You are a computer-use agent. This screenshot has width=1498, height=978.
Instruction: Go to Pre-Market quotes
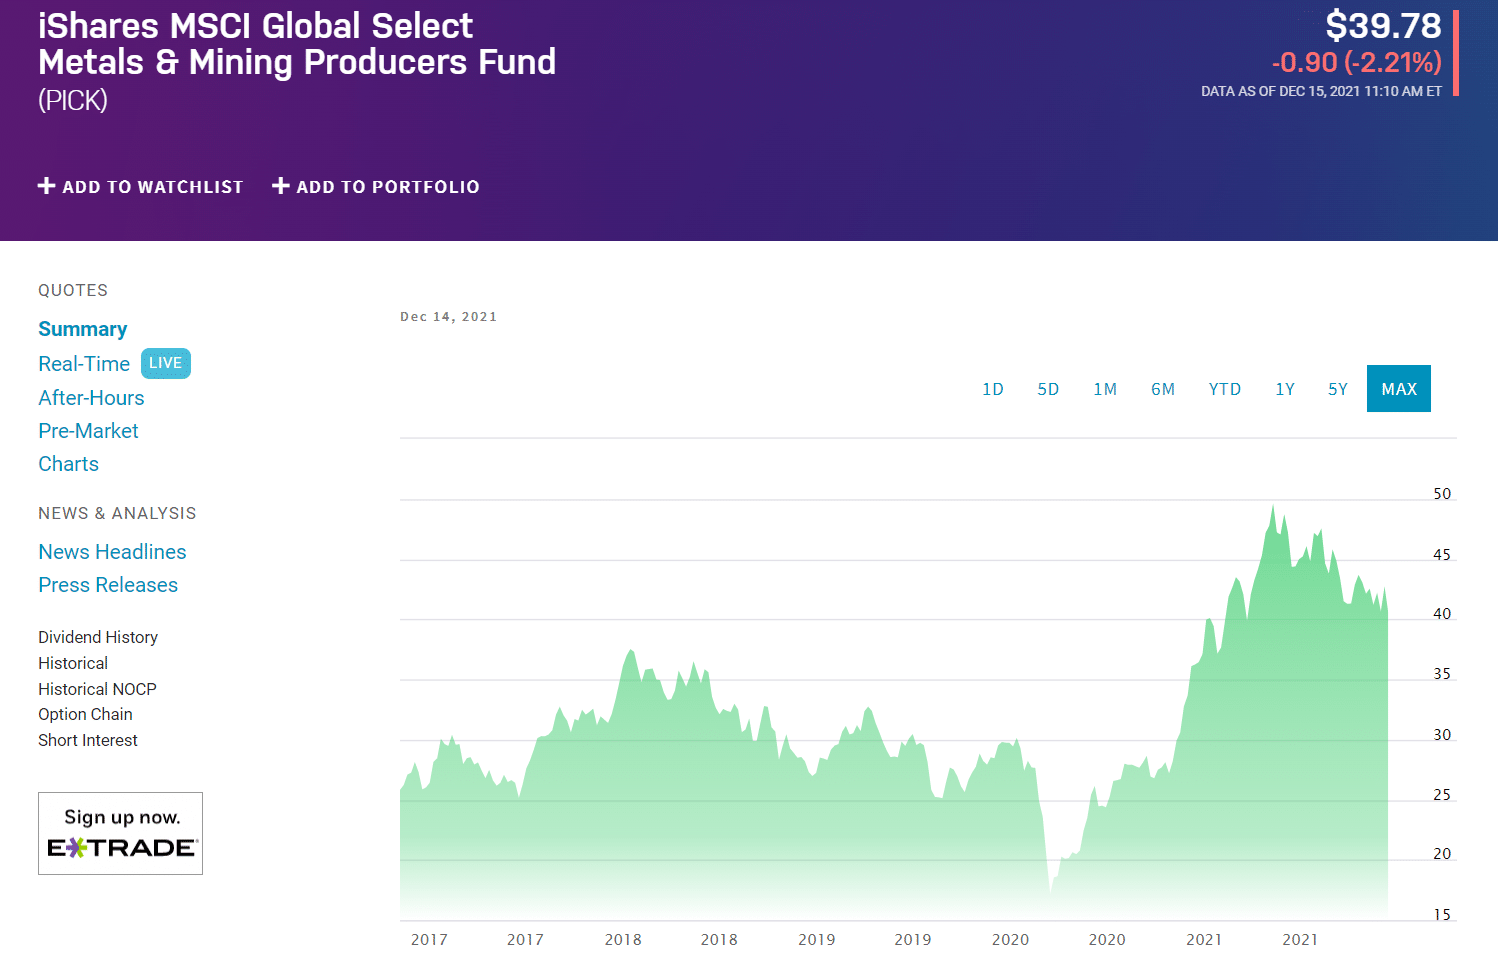click(88, 431)
